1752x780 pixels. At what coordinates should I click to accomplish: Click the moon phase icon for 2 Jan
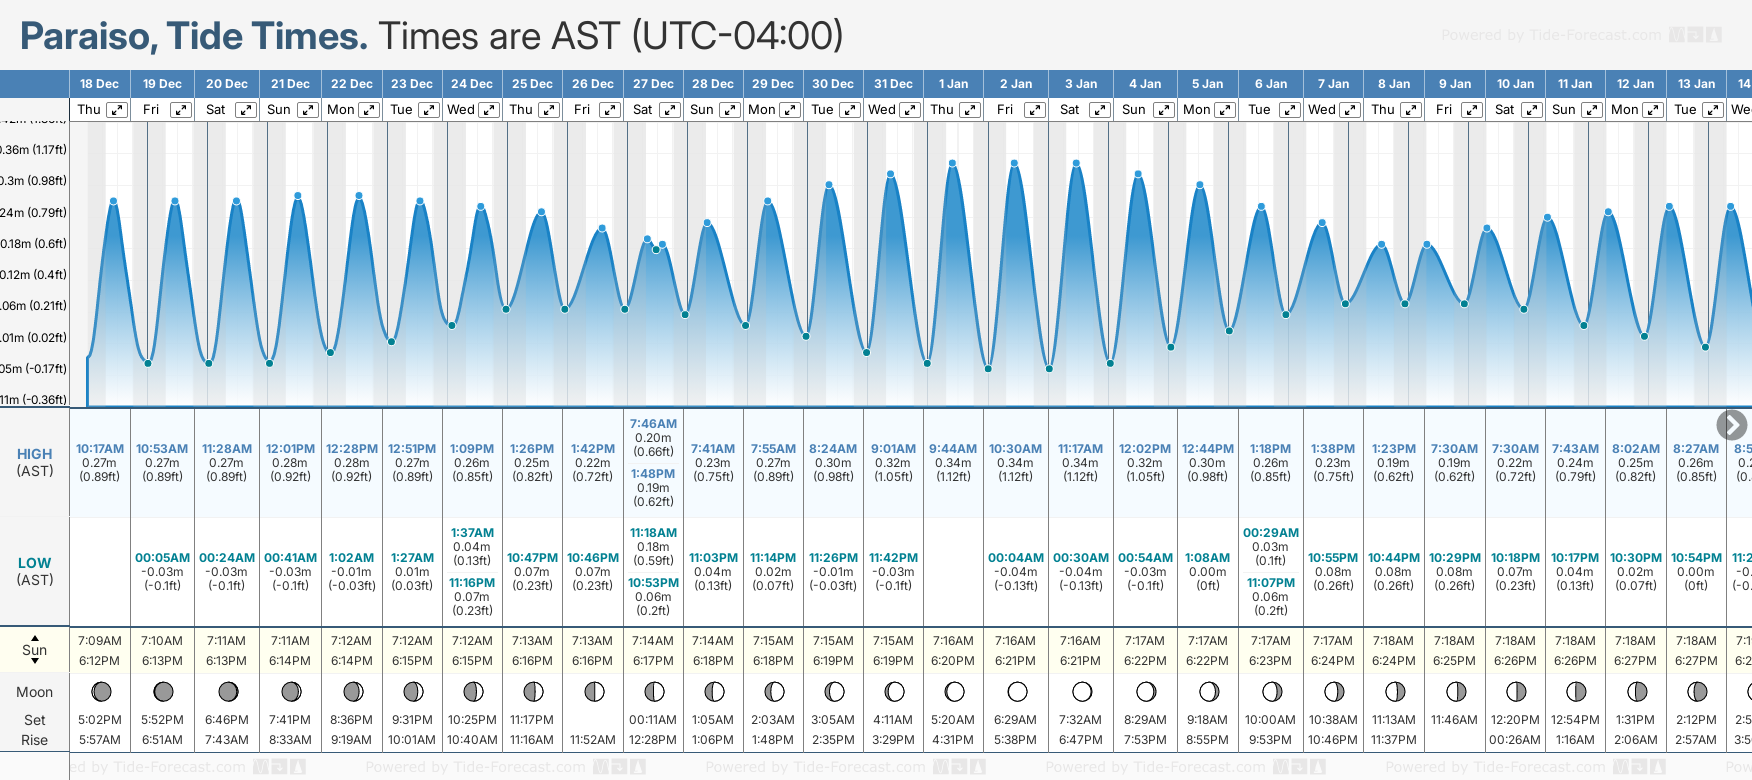[1017, 691]
